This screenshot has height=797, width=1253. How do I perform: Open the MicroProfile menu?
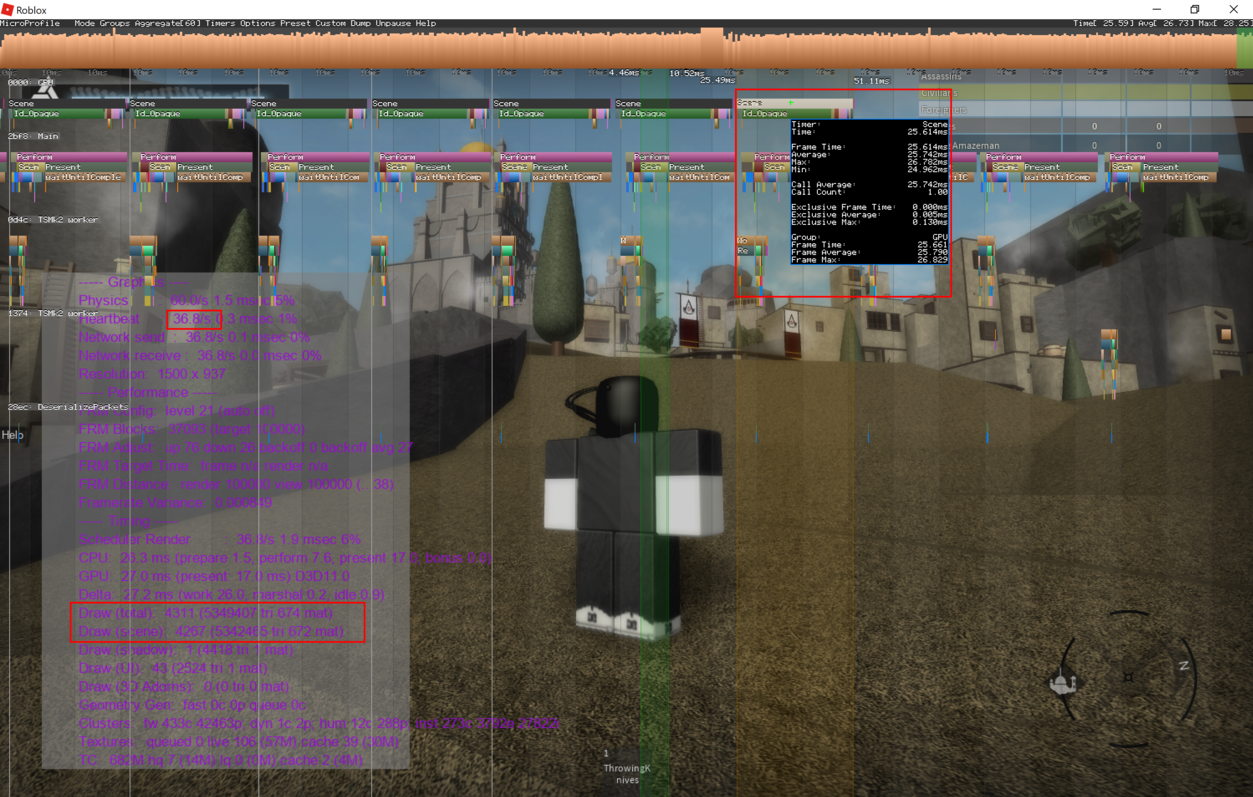tap(30, 23)
